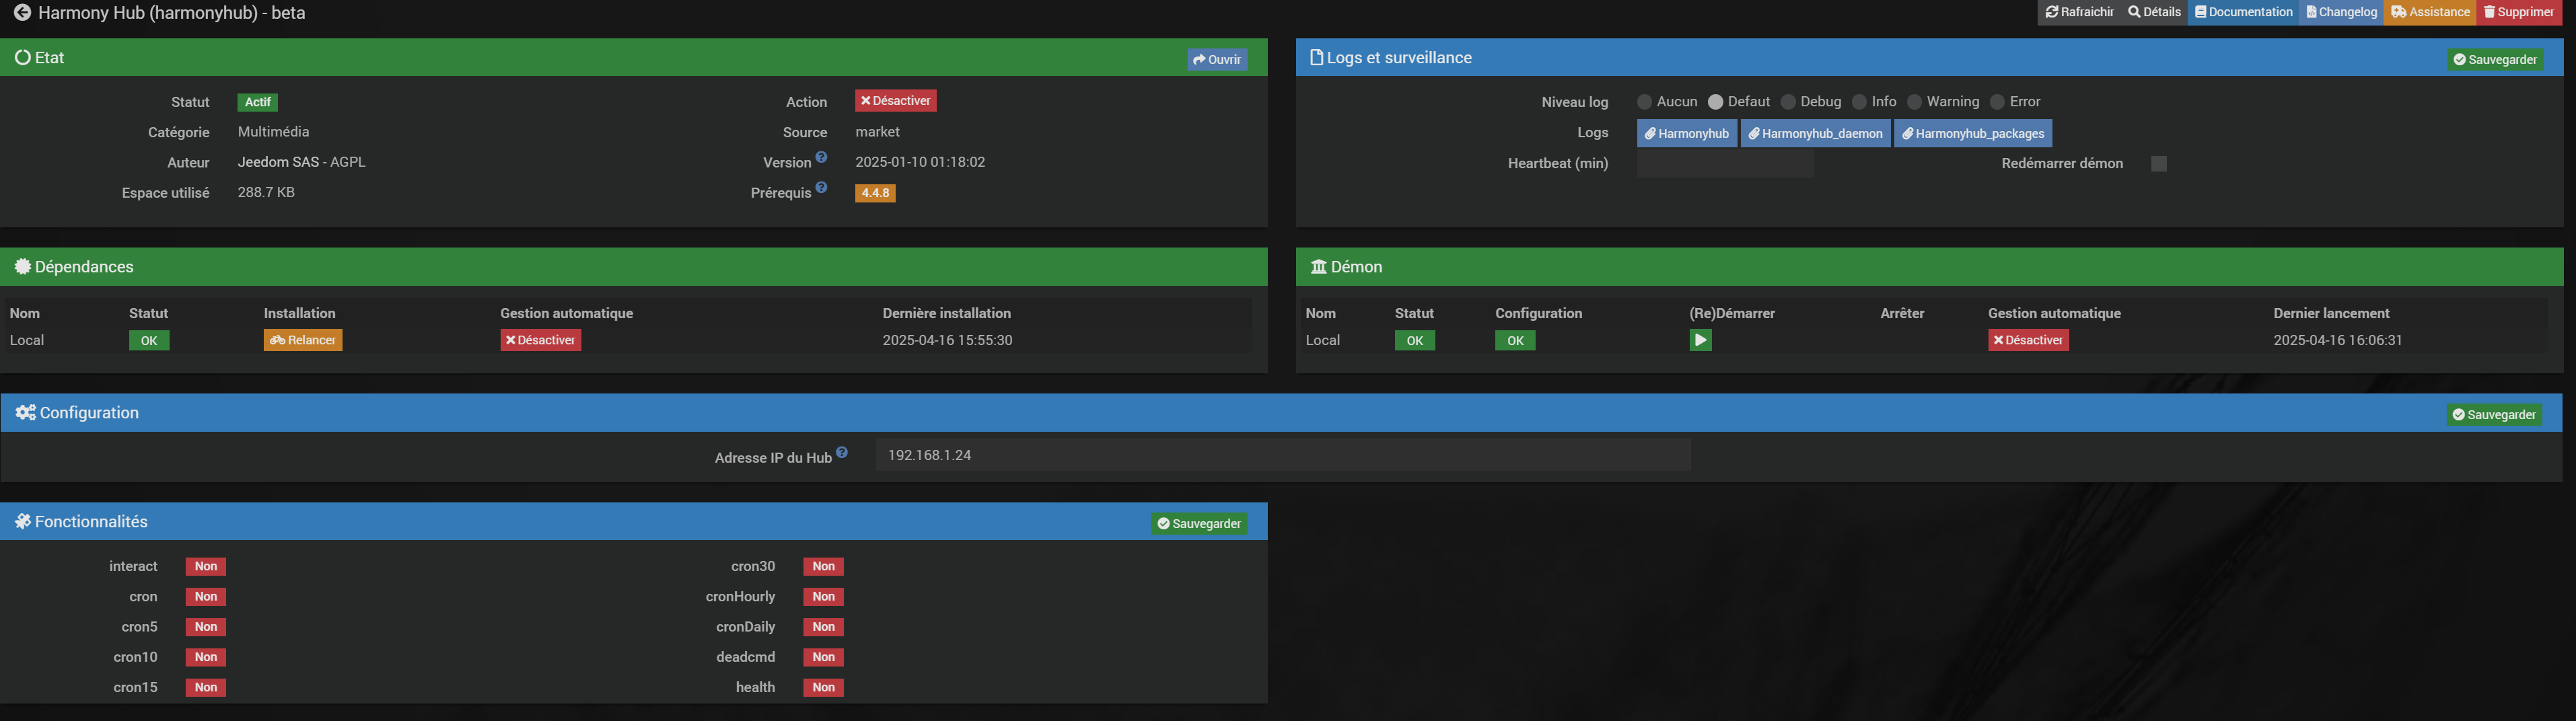Click the Configuration panel gears icon

click(x=25, y=412)
